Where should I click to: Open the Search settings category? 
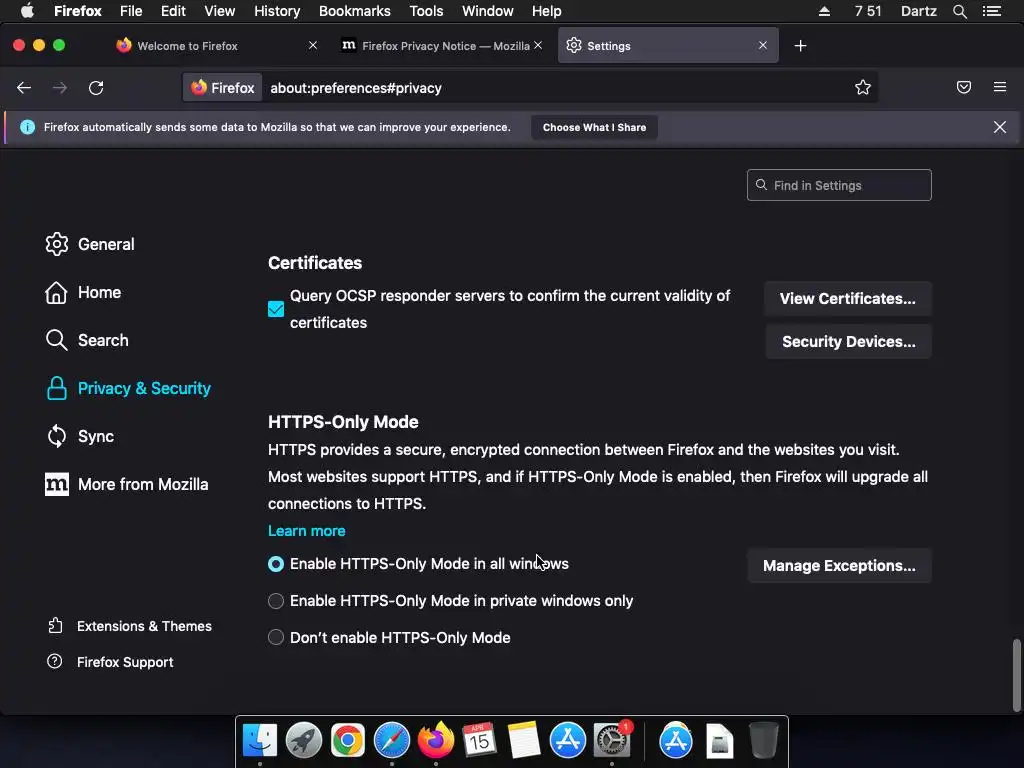[87, 340]
